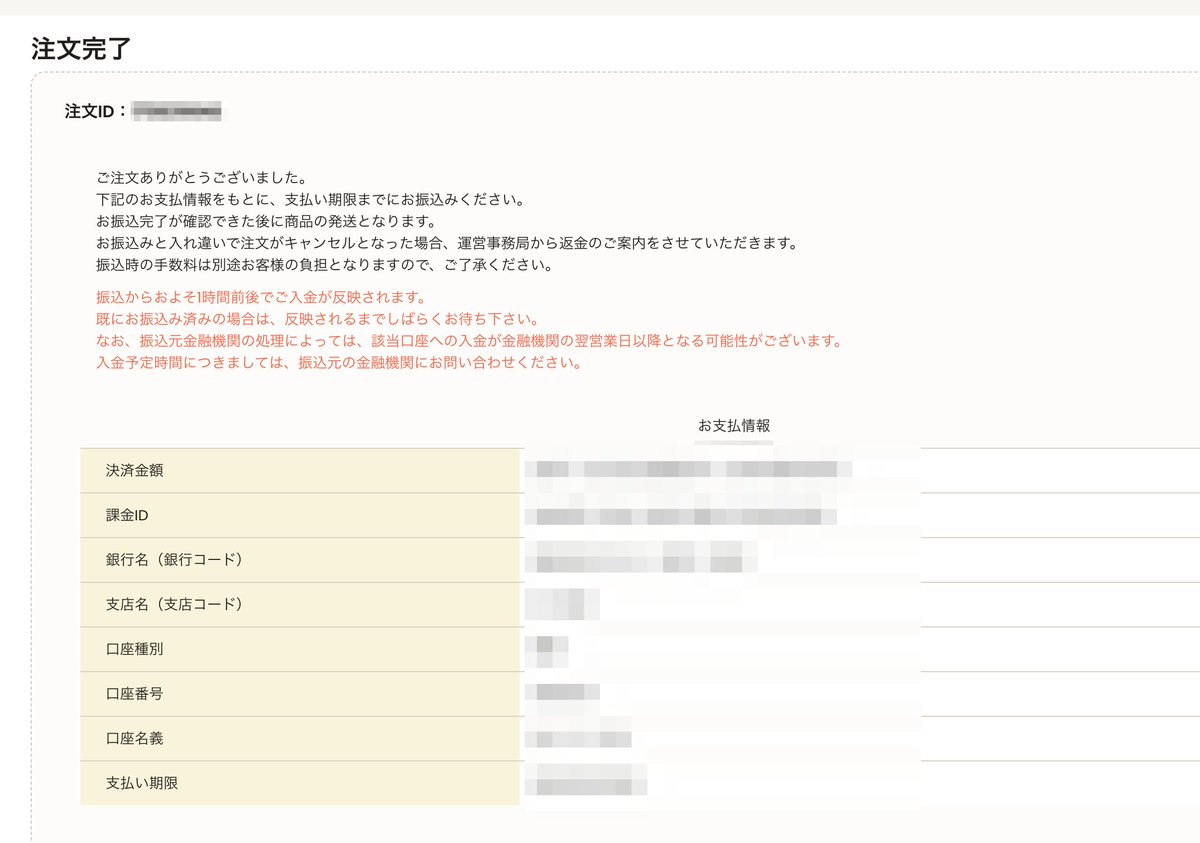1200x843 pixels.
Task: Select the 口座番号 row label
Action: click(133, 694)
